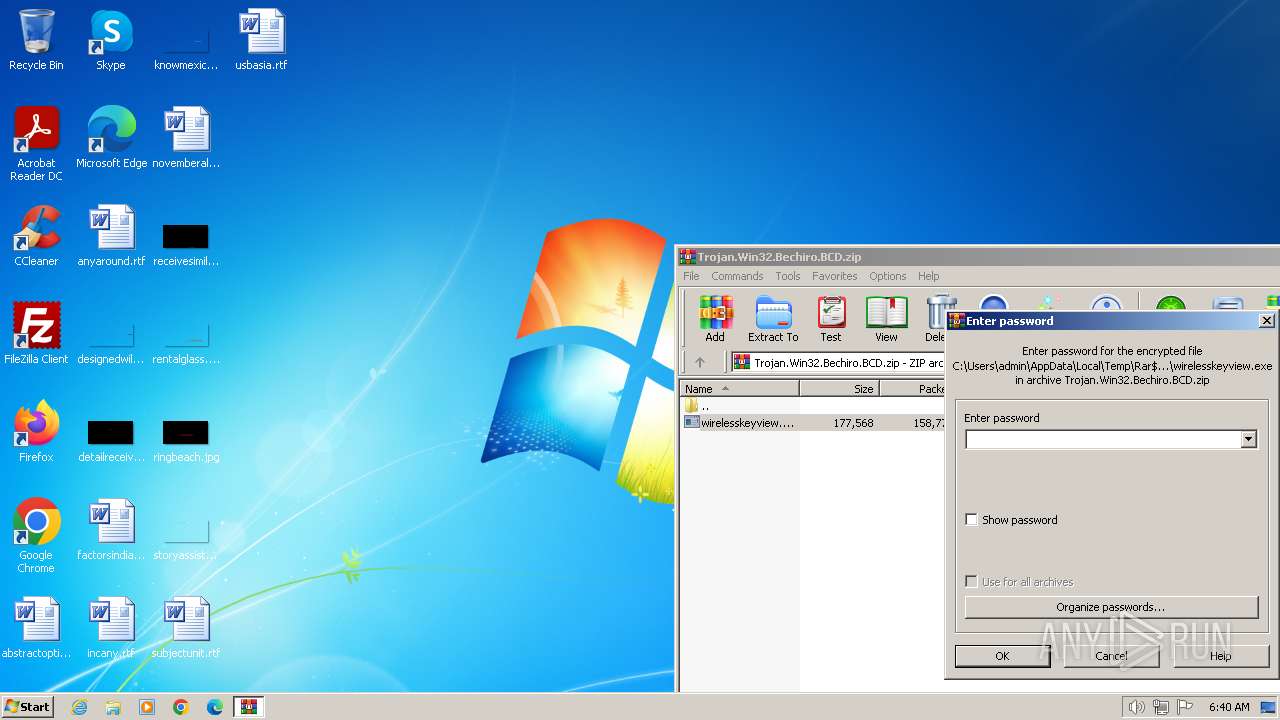Image resolution: width=1280 pixels, height=720 pixels.
Task: Select the parent folder '..' entry
Action: click(x=698, y=406)
